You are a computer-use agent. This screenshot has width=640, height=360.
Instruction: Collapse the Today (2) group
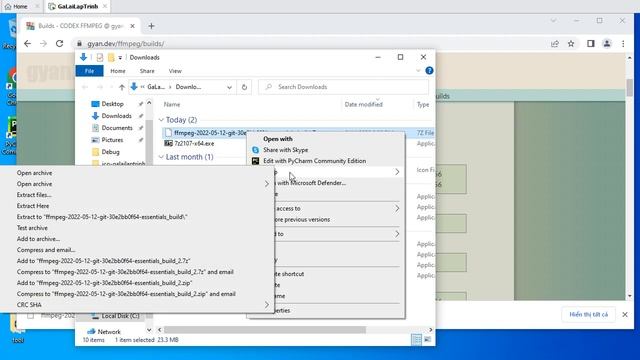(x=161, y=120)
